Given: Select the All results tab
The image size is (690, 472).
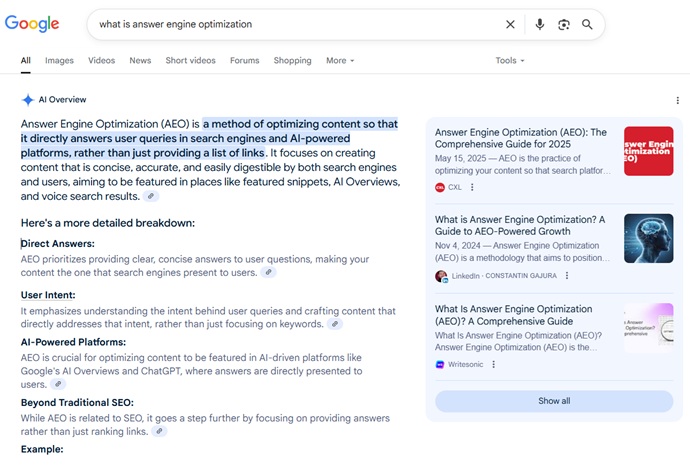Looking at the screenshot, I should pyautogui.click(x=26, y=61).
